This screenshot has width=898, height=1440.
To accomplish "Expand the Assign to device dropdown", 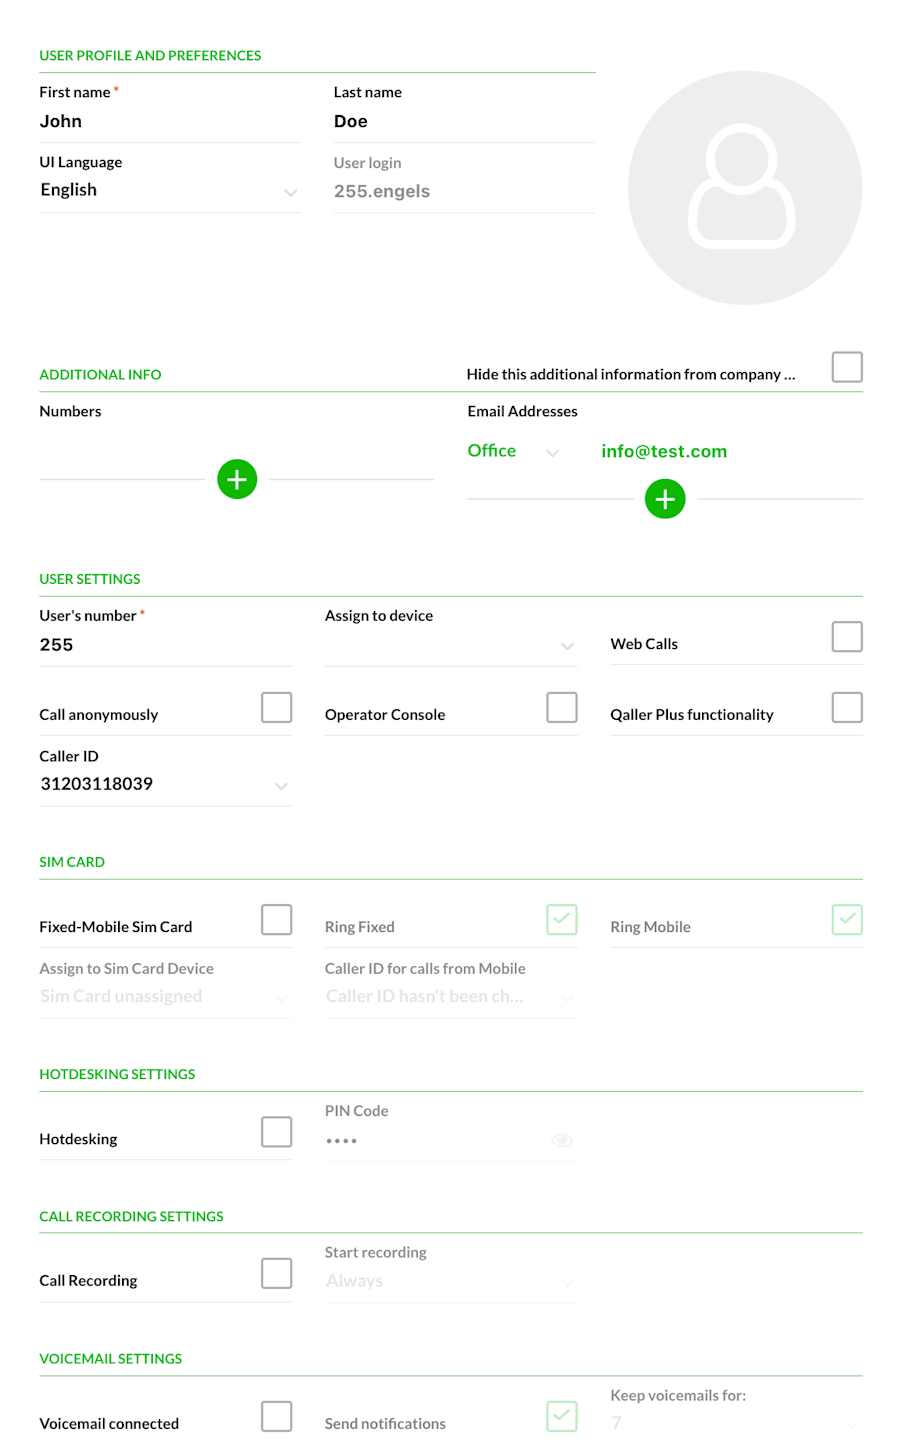I will 450,646.
